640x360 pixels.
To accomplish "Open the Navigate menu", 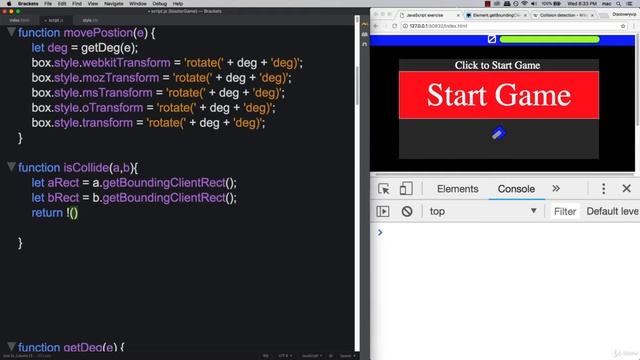I will tap(113, 4).
